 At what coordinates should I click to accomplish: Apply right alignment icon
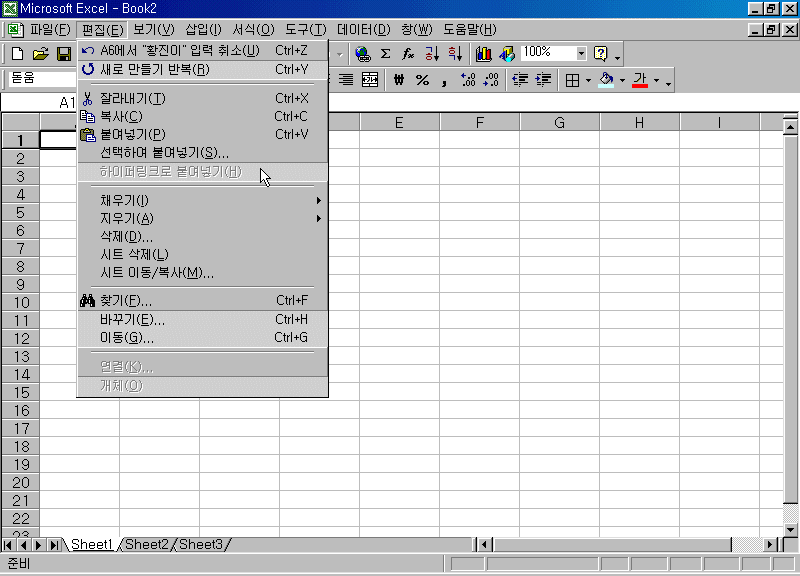pos(346,80)
